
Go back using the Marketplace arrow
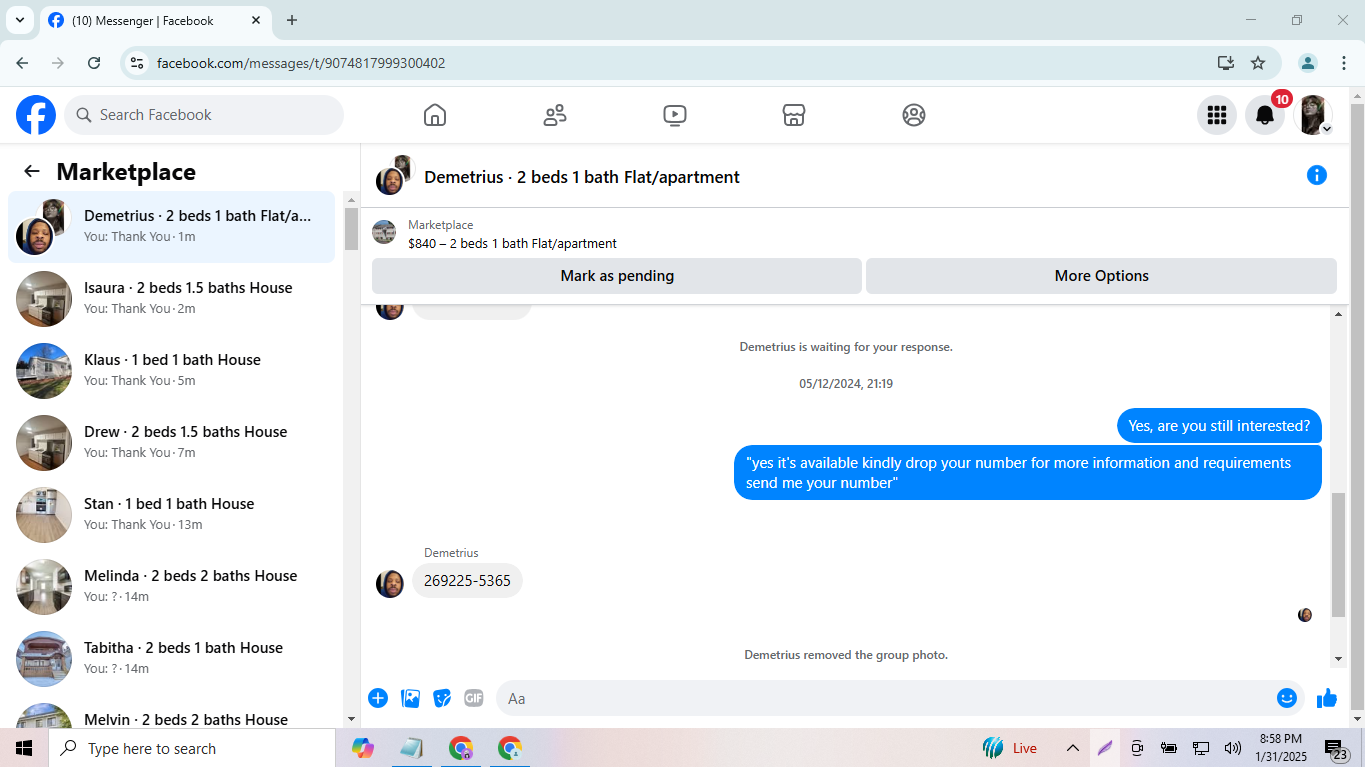tap(32, 171)
